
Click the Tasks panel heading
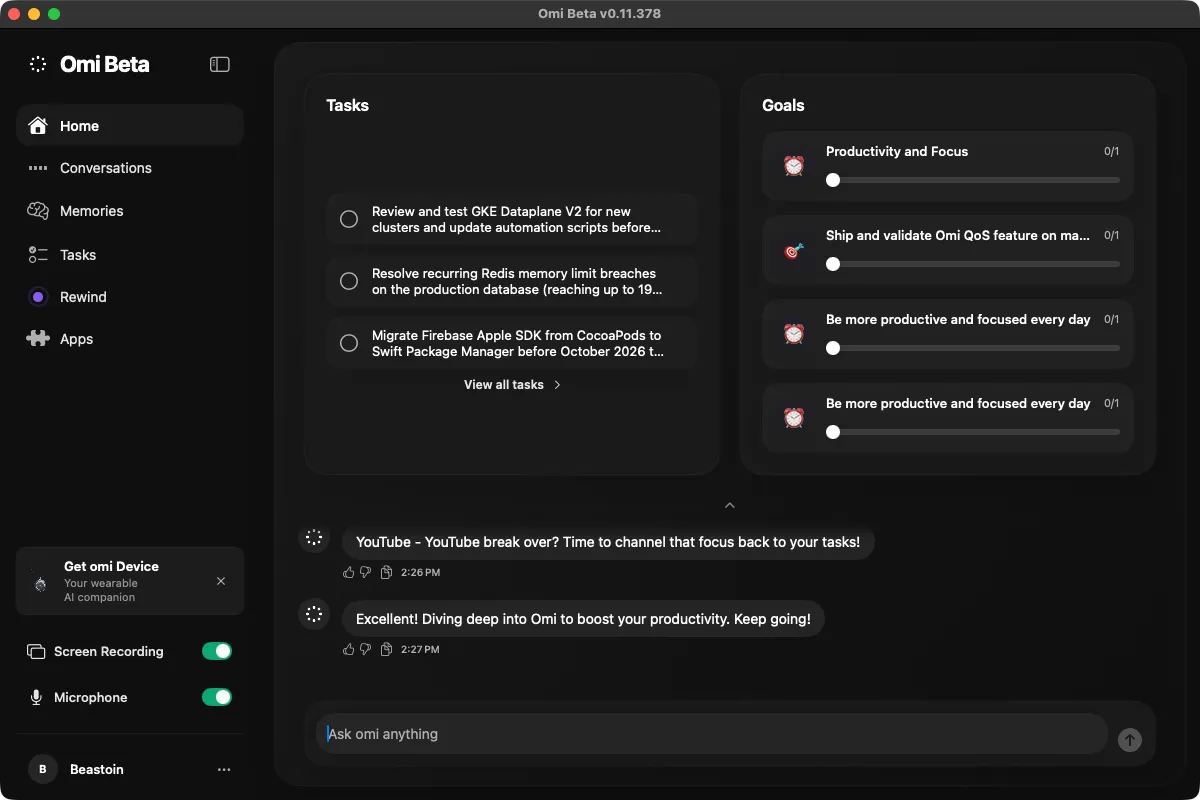347,105
